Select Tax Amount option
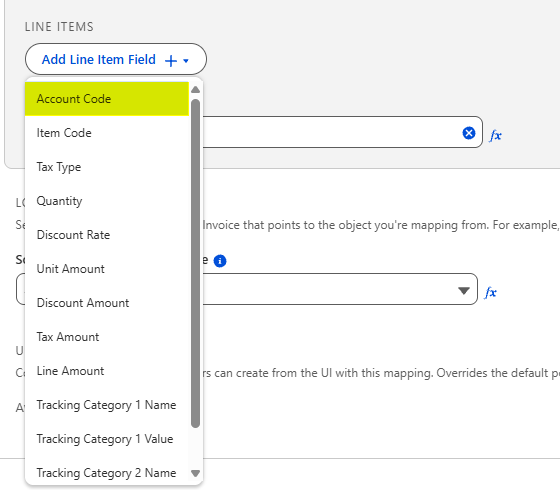This screenshot has width=560, height=490. pos(107,337)
